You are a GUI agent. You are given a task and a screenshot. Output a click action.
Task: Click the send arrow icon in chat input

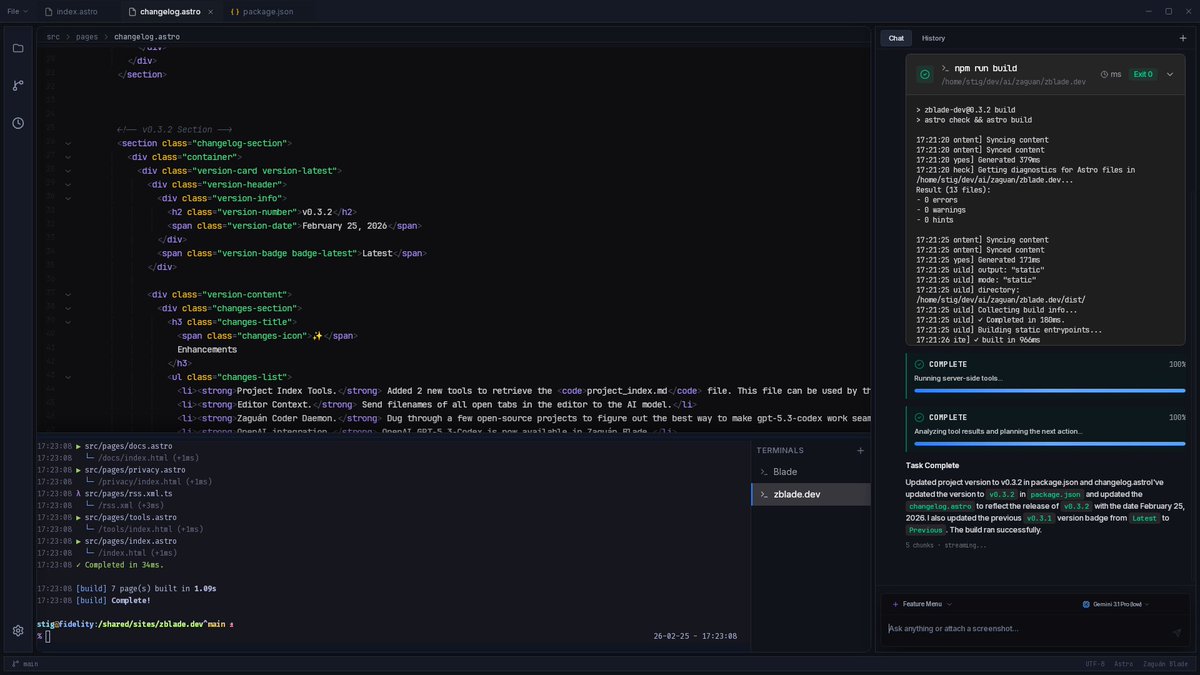pos(1177,632)
